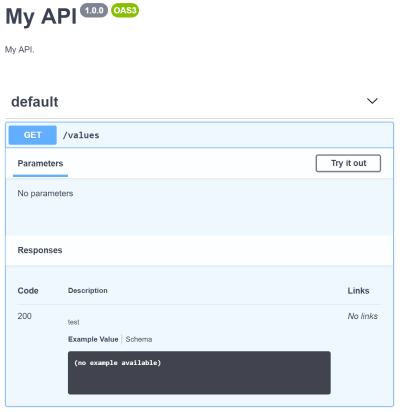Collapse the default section chevron

372,101
